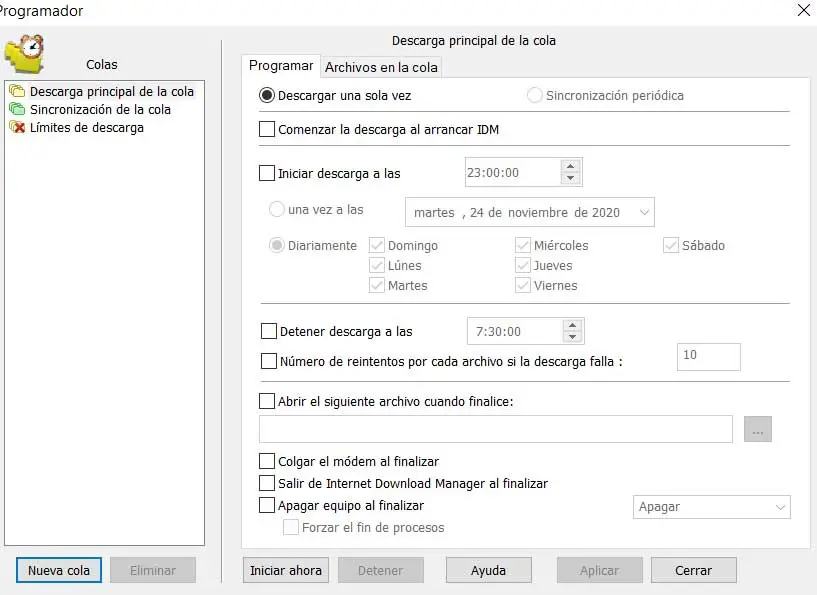Close the Programador window
Viewport: 817px width, 595px height.
coord(803,11)
